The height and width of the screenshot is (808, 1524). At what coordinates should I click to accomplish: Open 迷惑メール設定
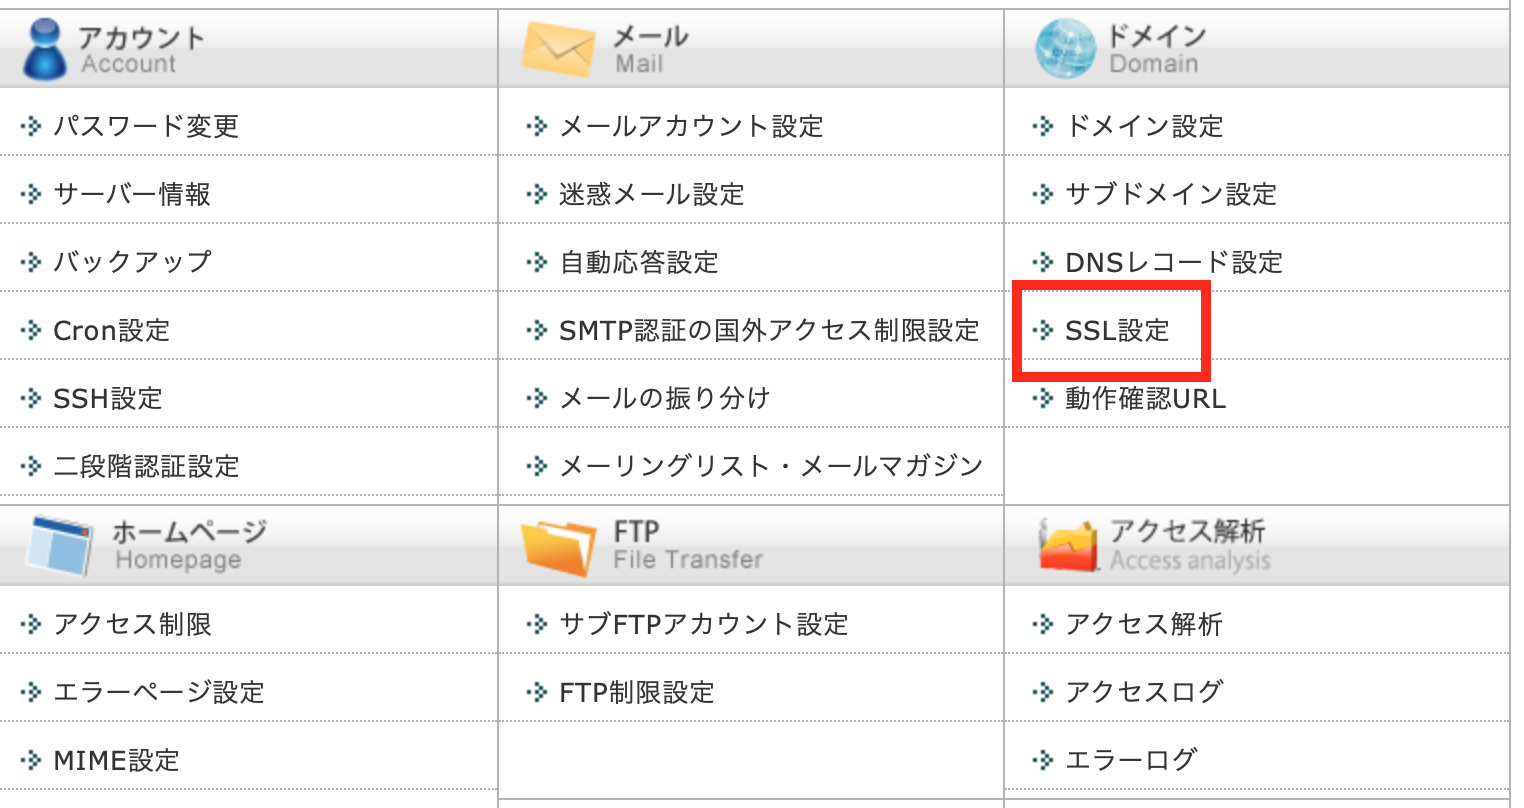point(650,194)
